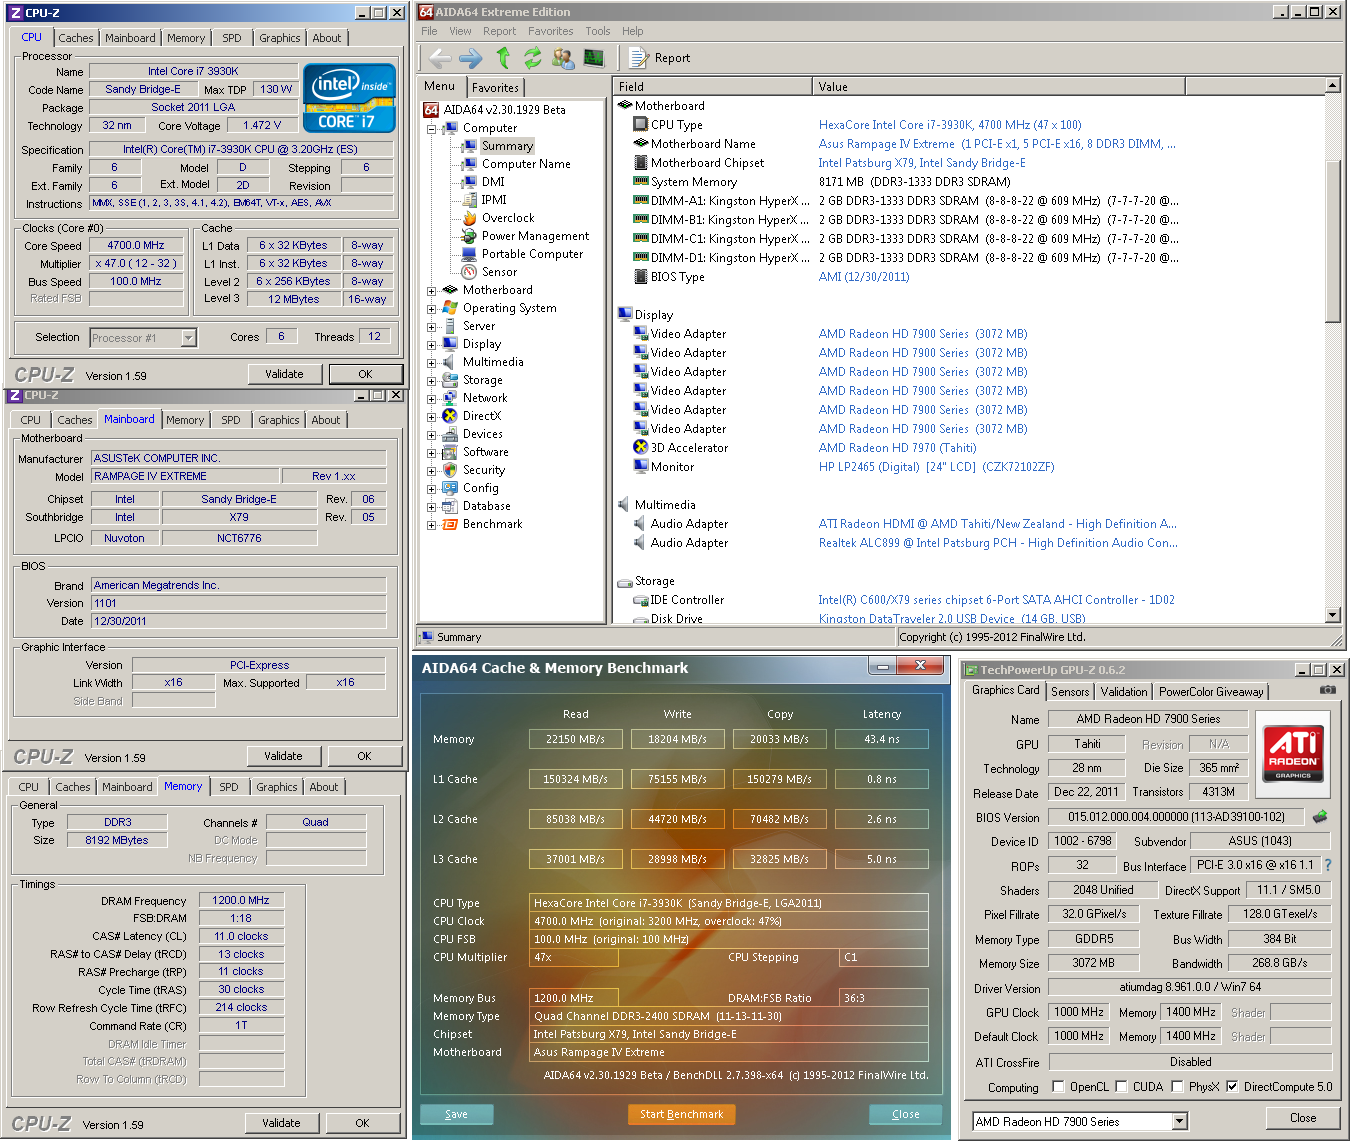Click the AIDA64 blue forward arrow icon
Viewport: 1353px width, 1144px height.
pyautogui.click(x=471, y=58)
